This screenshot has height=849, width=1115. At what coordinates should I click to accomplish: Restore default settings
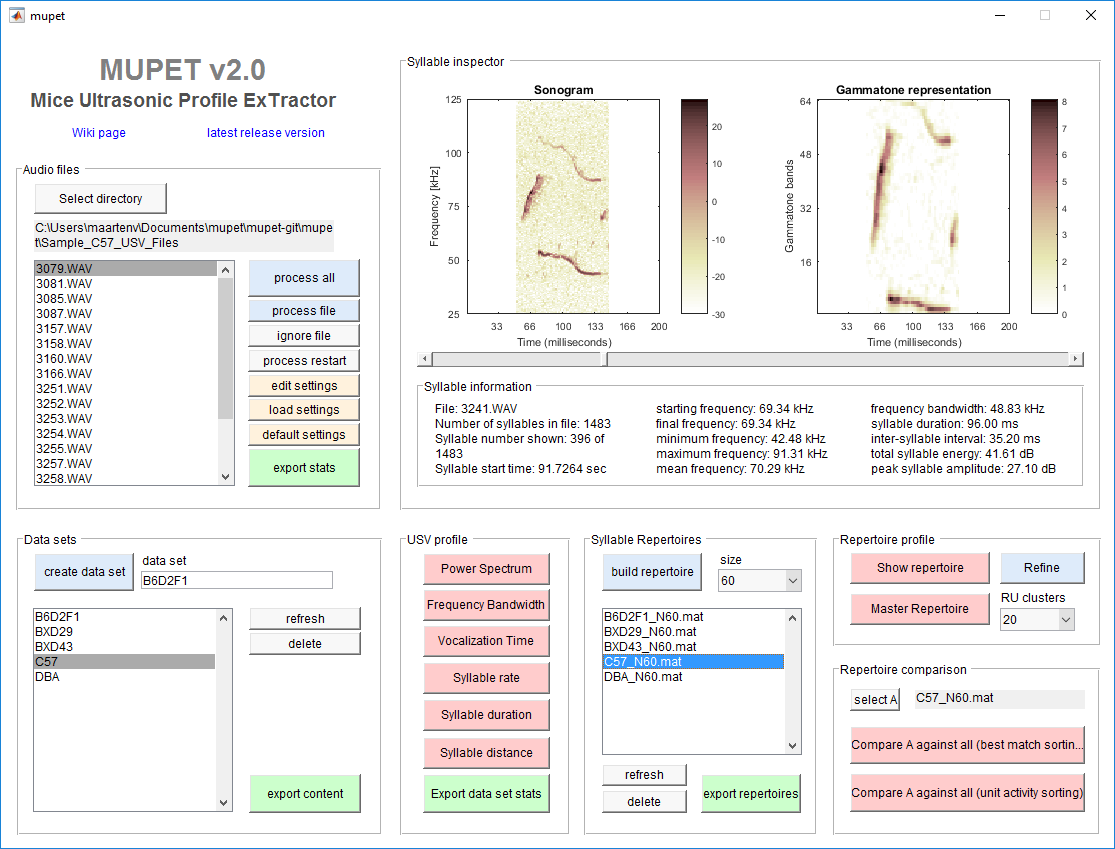[x=304, y=434]
